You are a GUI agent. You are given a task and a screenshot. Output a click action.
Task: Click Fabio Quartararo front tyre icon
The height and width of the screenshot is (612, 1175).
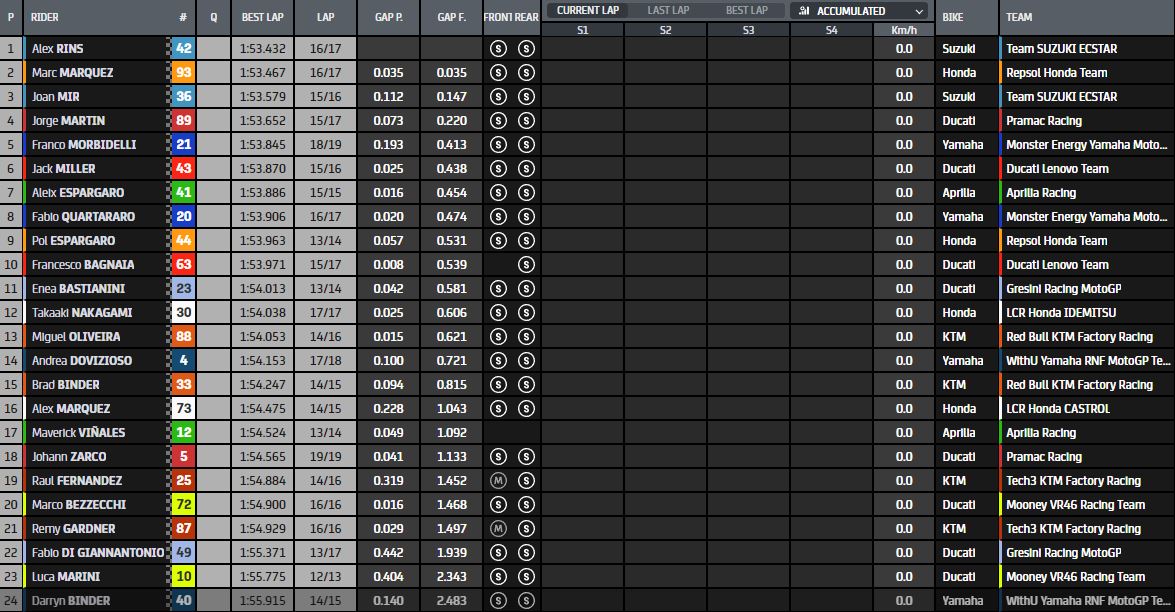coord(498,216)
